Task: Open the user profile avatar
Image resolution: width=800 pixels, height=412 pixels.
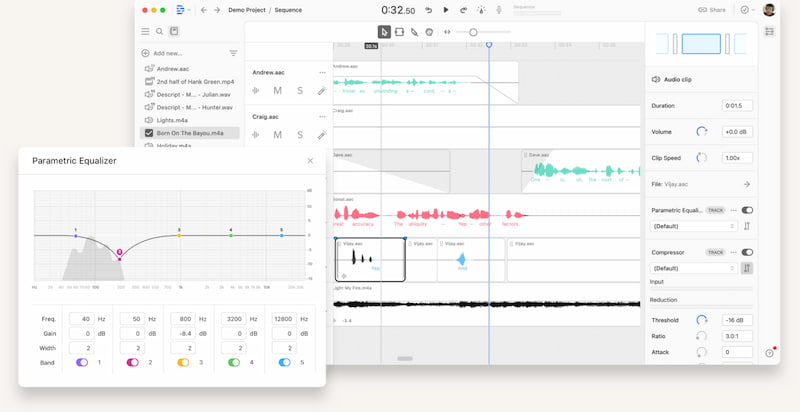Action: [769, 10]
